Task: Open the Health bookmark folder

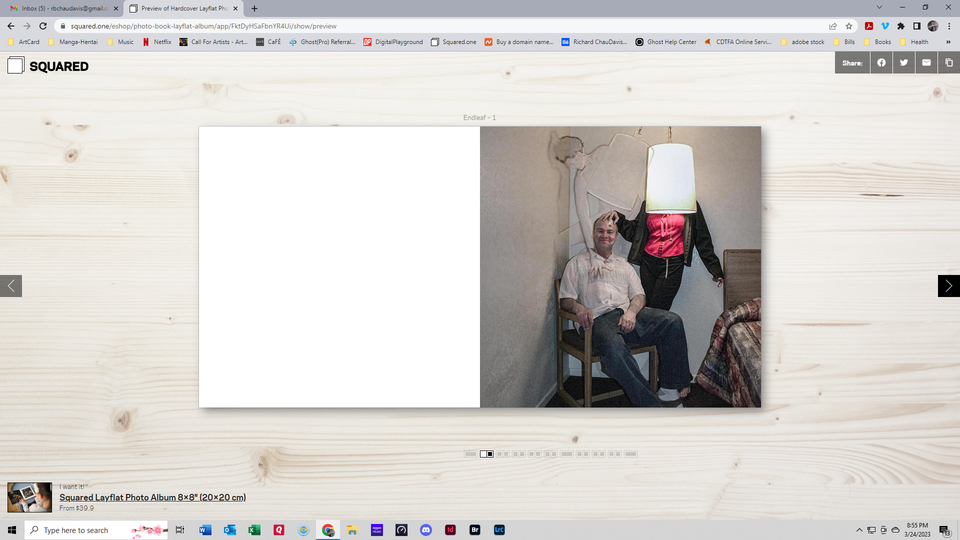Action: pos(914,42)
